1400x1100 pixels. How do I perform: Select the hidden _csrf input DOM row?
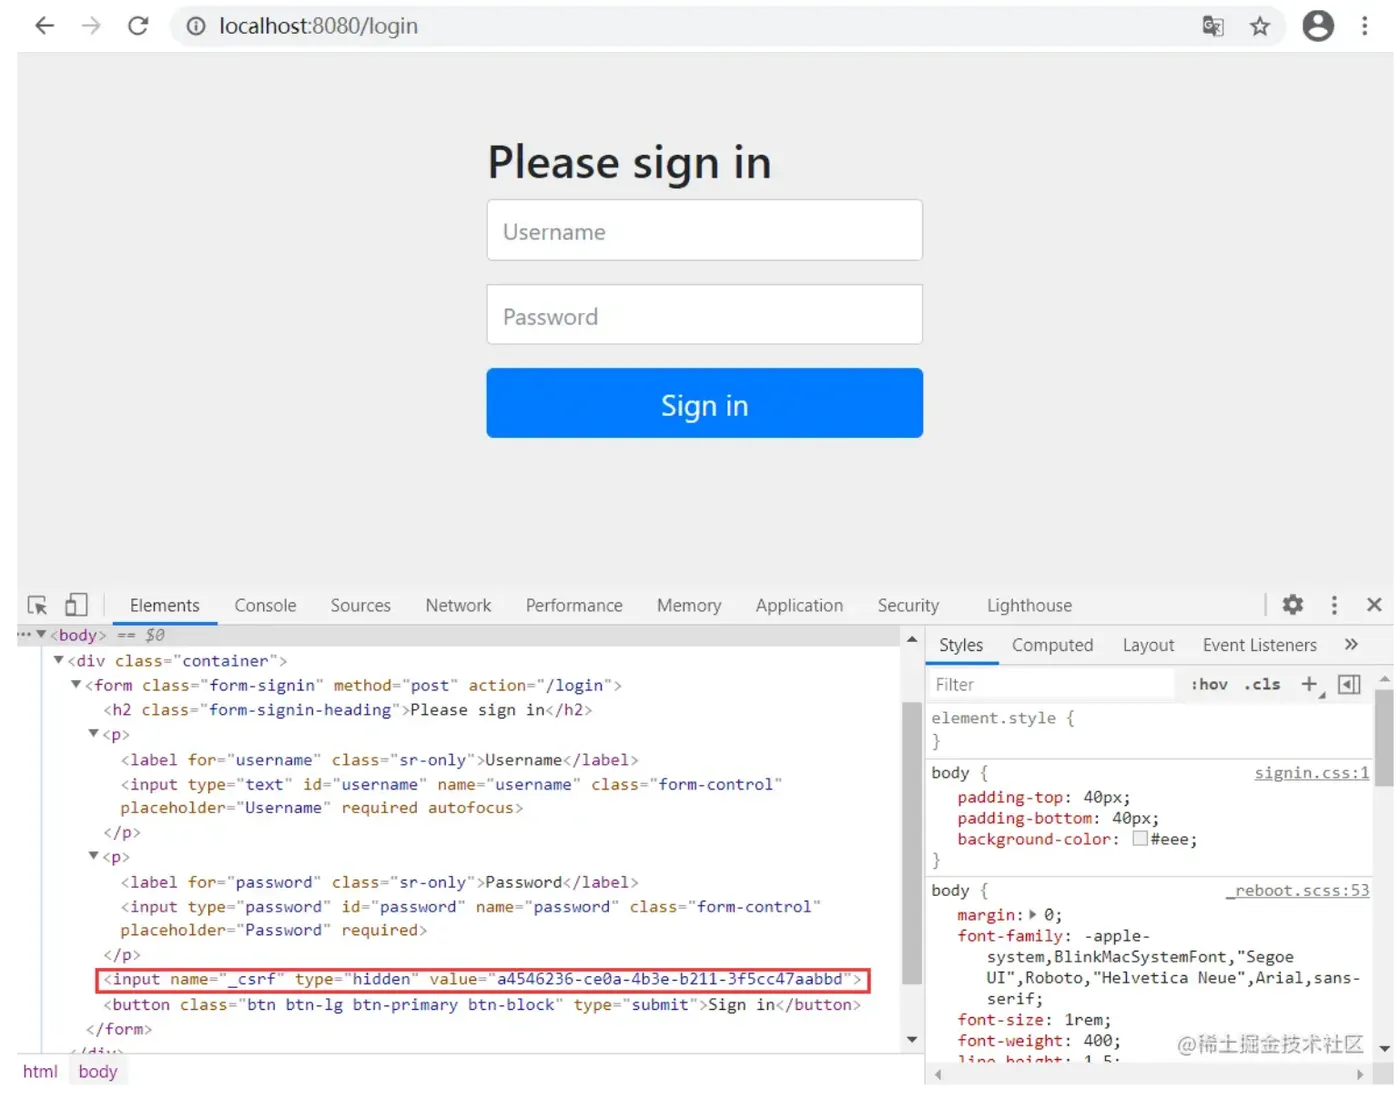tap(483, 980)
